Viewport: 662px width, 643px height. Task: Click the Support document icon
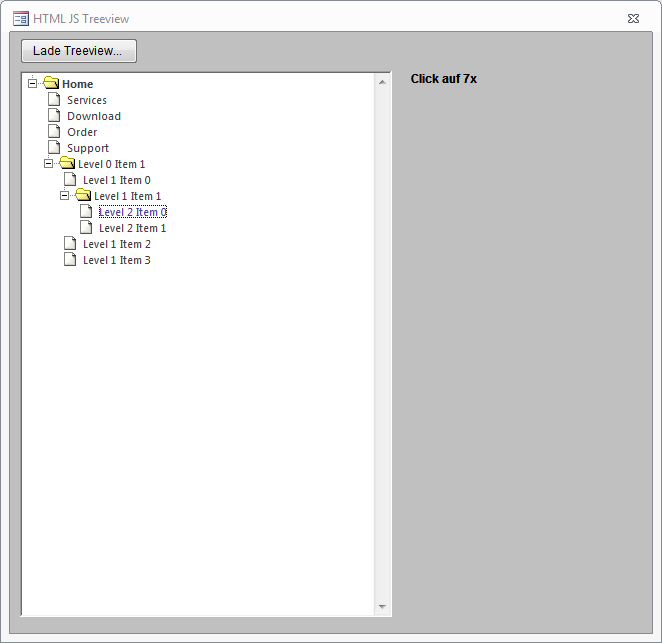coord(55,148)
